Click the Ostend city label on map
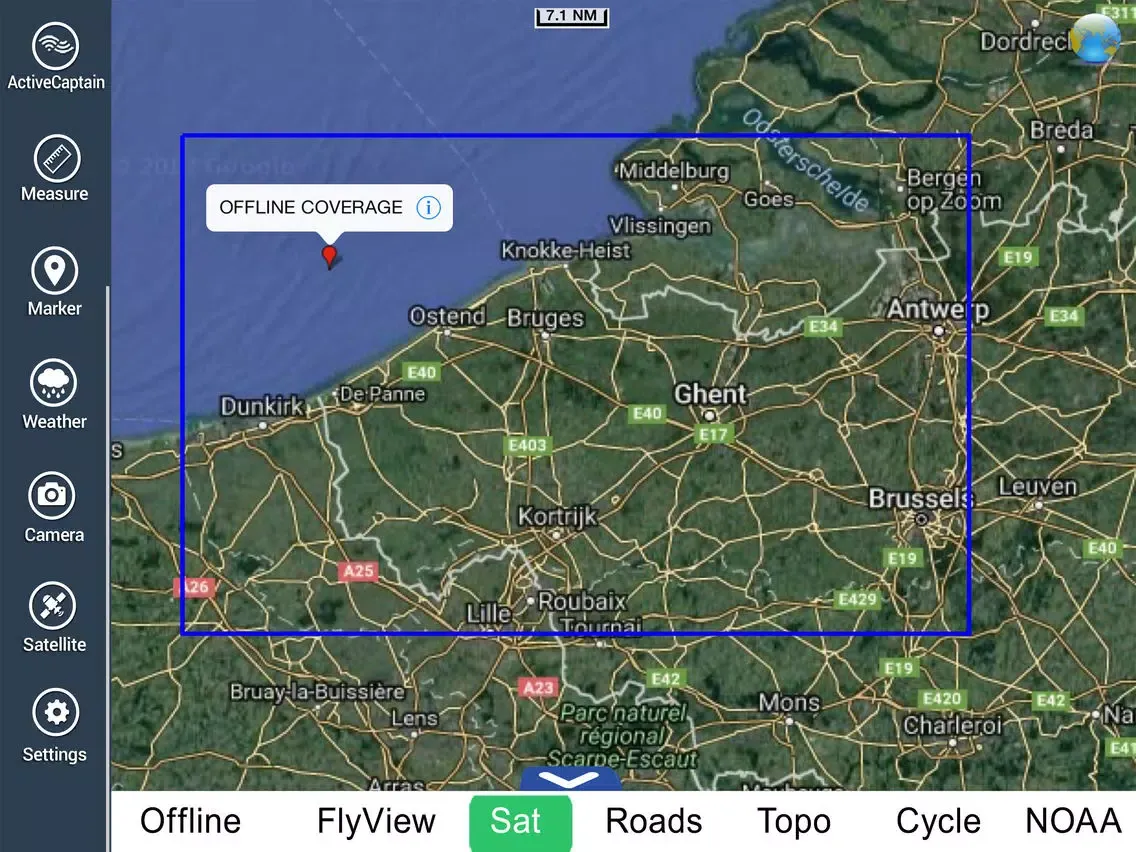Viewport: 1136px width, 852px height. 447,316
